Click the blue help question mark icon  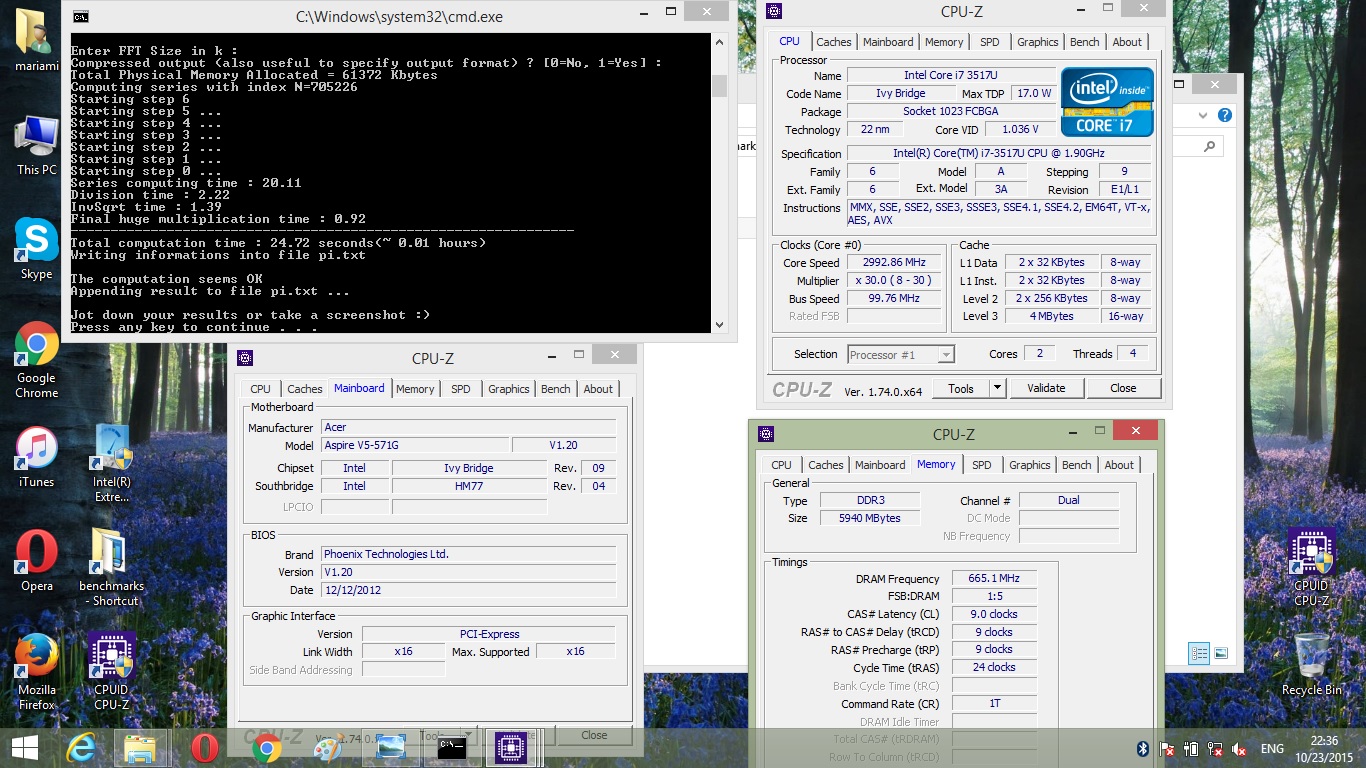[1225, 115]
